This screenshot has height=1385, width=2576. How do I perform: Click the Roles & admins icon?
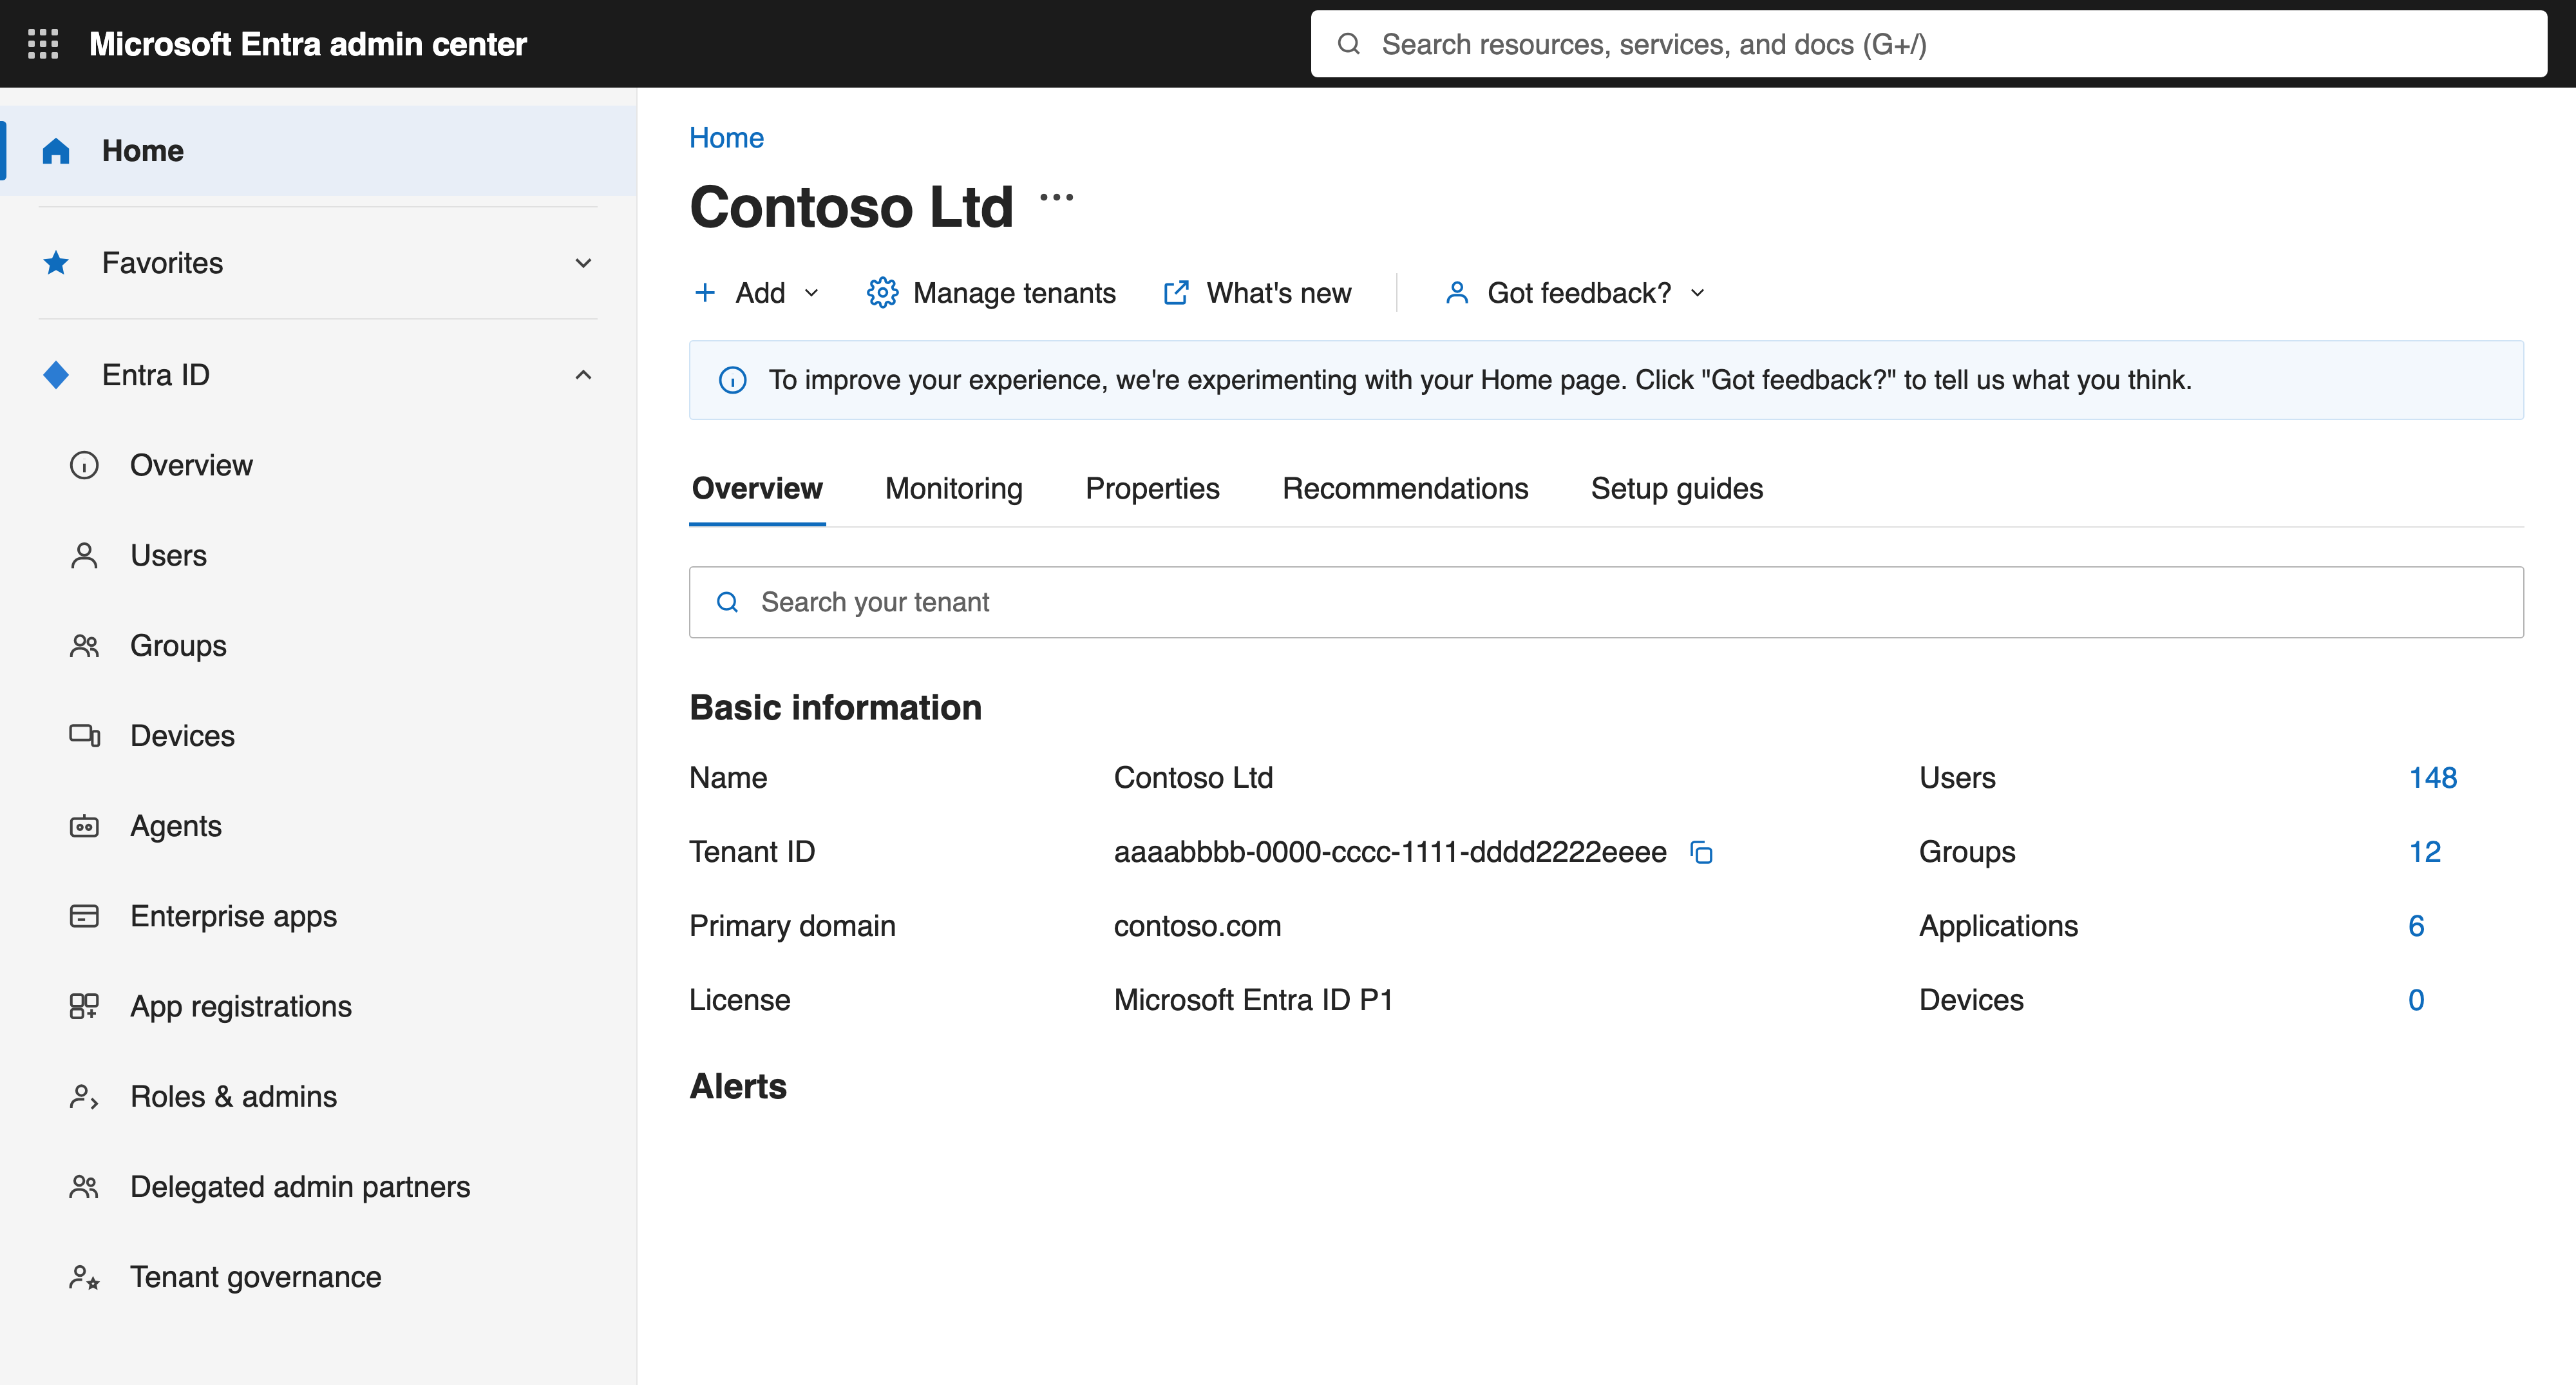tap(84, 1097)
